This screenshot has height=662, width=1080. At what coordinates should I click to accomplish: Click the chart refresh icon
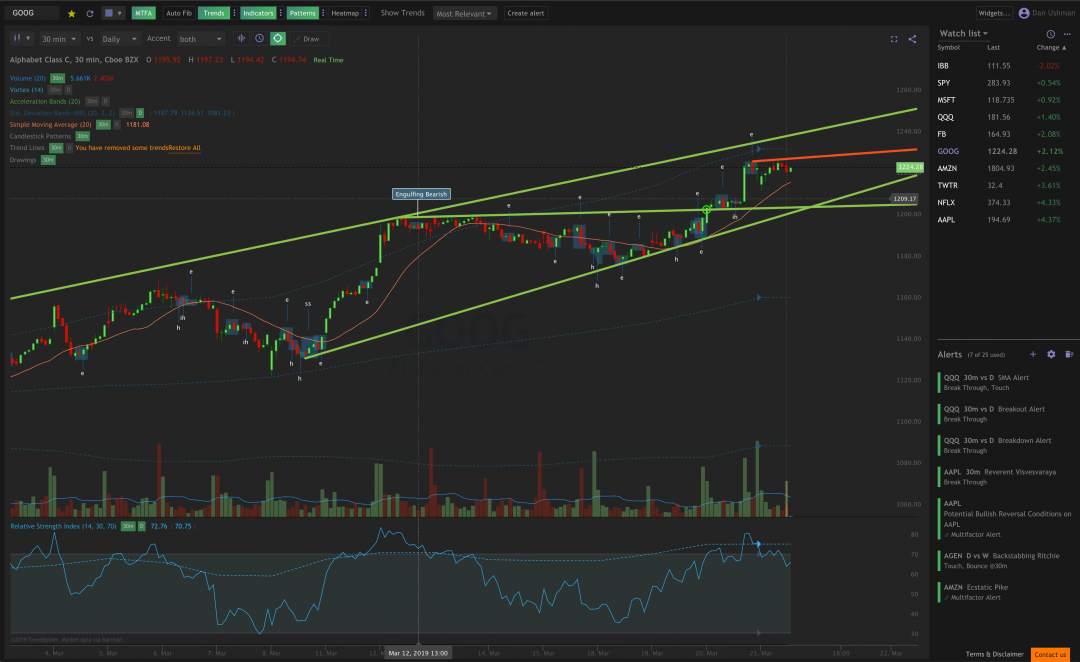pyautogui.click(x=90, y=12)
